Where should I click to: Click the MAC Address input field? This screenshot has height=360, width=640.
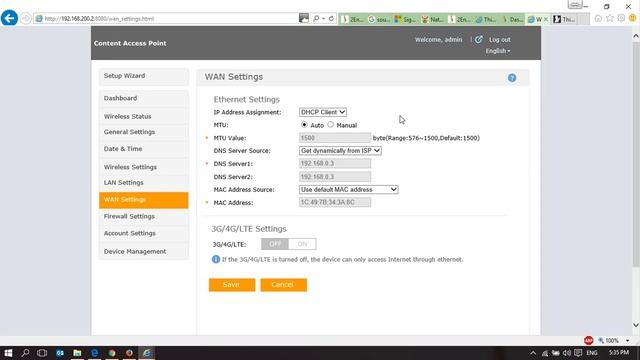(x=335, y=202)
